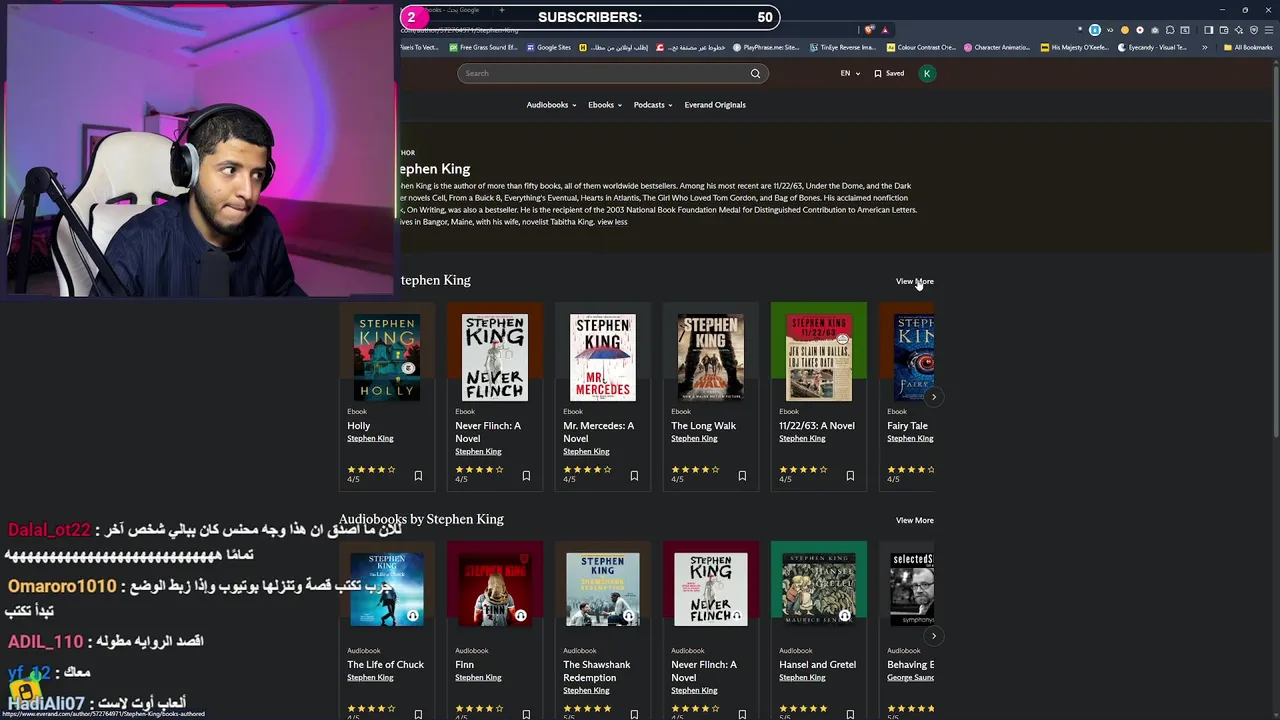Save Holly with its bookmark icon
Screen dimensions: 1280x720
(x=418, y=476)
